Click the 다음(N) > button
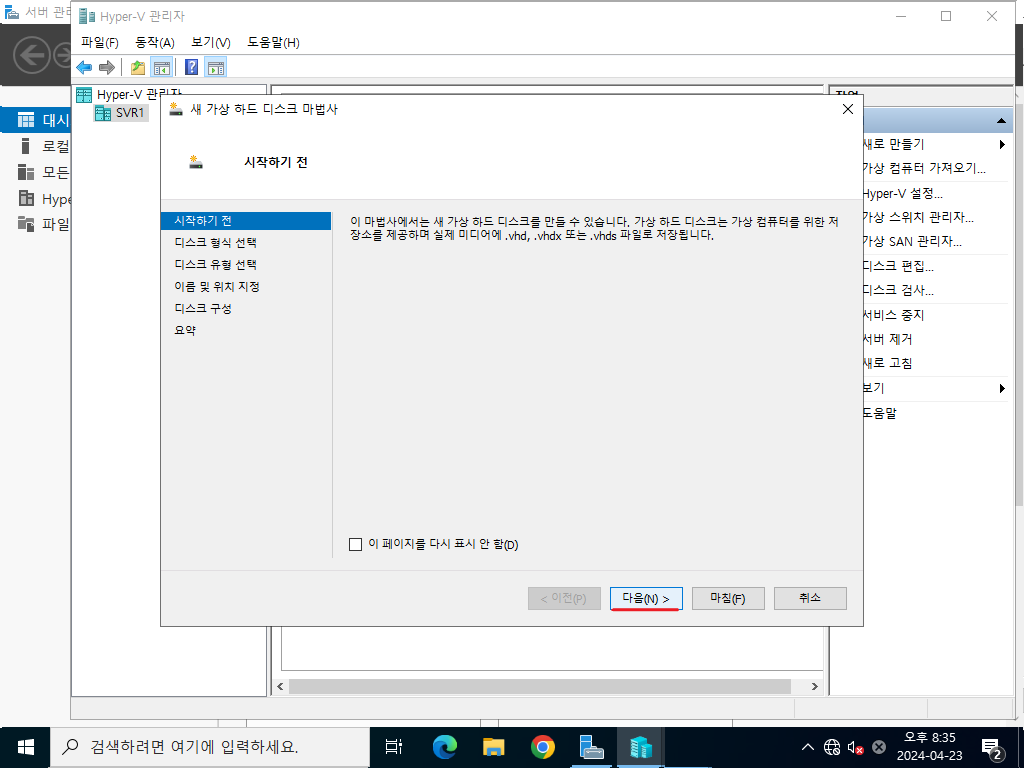The width and height of the screenshot is (1024, 768). [x=646, y=598]
